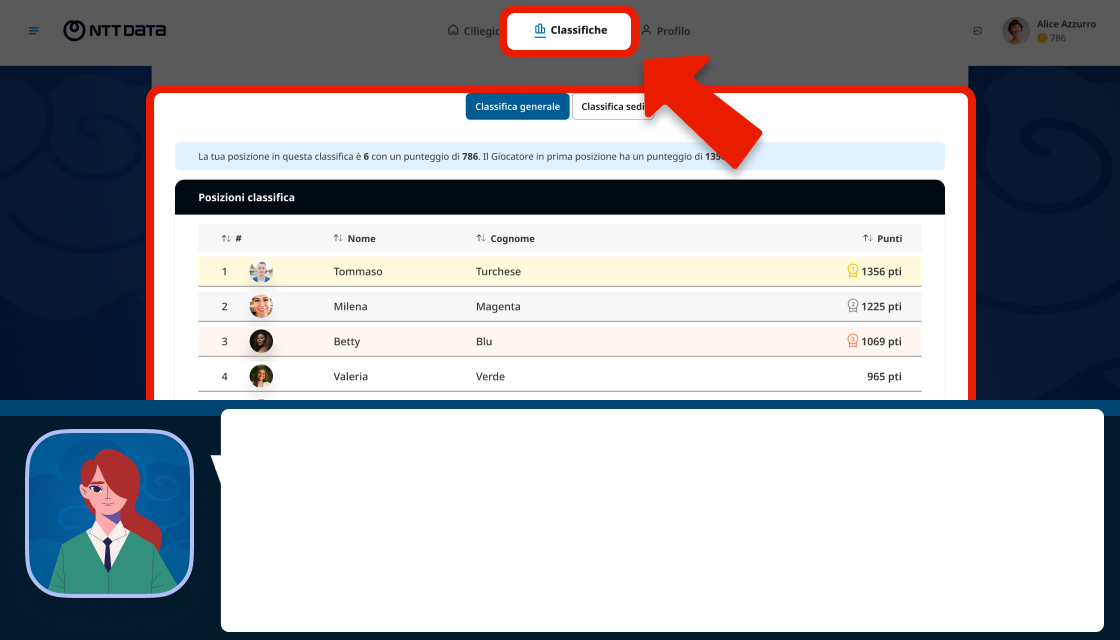Click the small icon left of Alice's avatar
Screen dimensions: 1120x640
click(x=977, y=31)
